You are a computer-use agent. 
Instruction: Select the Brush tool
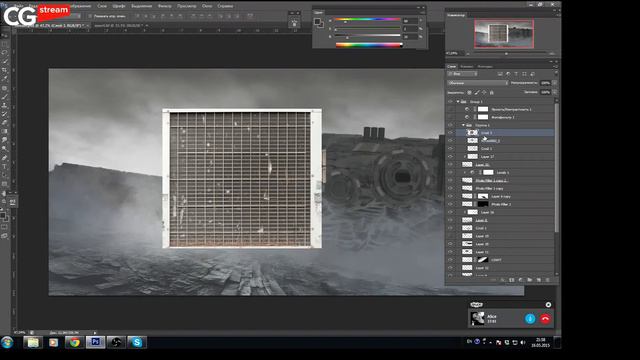[x=5, y=97]
